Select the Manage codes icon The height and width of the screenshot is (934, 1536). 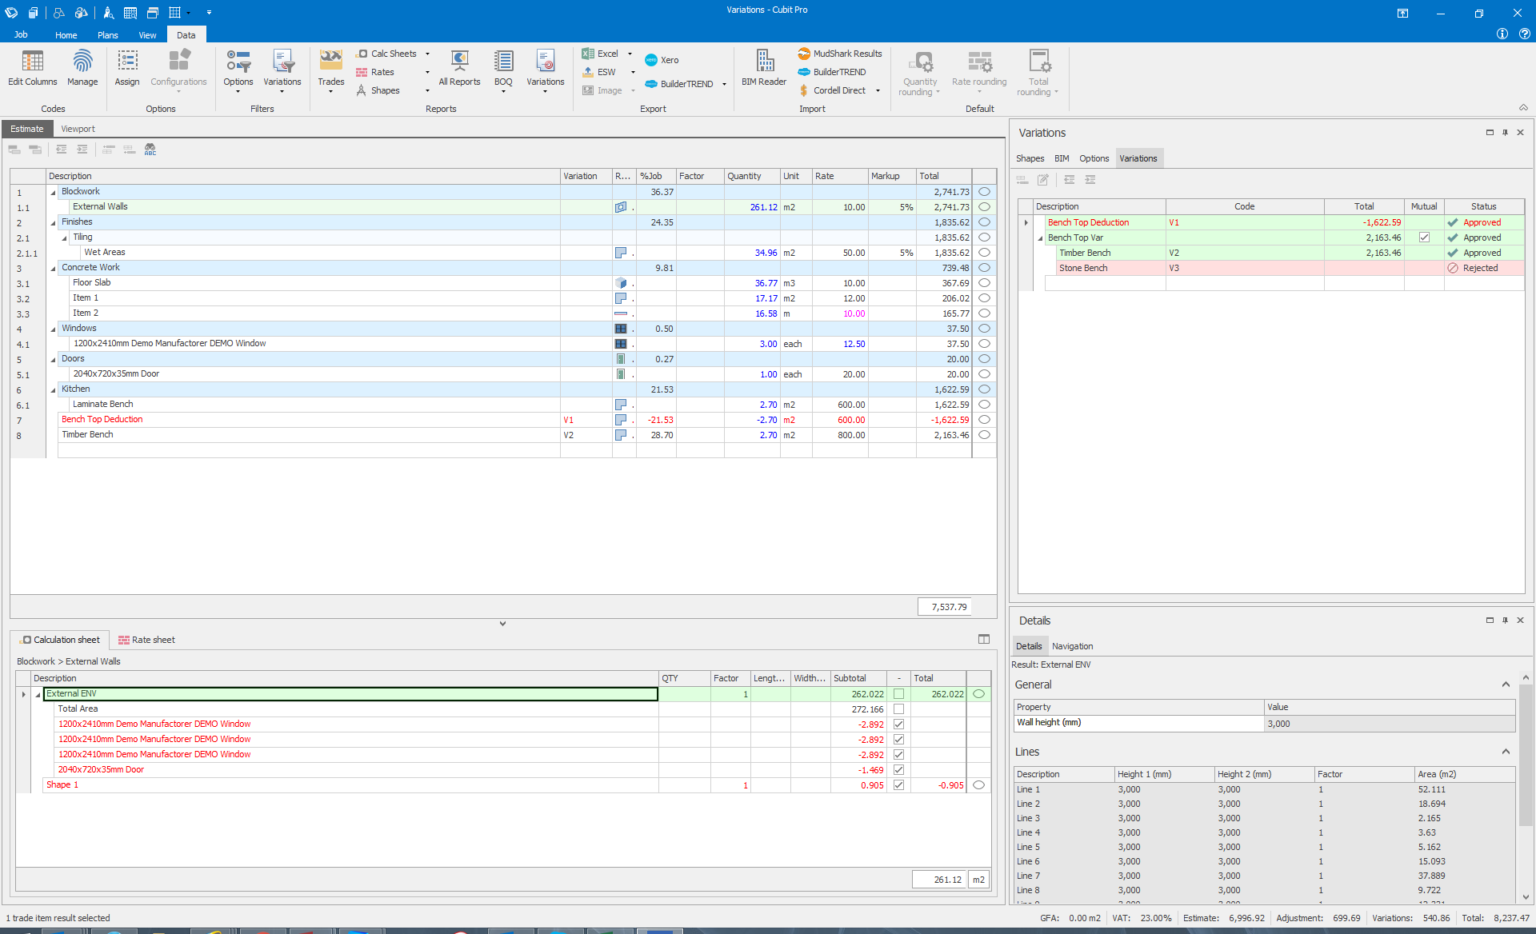coord(82,68)
